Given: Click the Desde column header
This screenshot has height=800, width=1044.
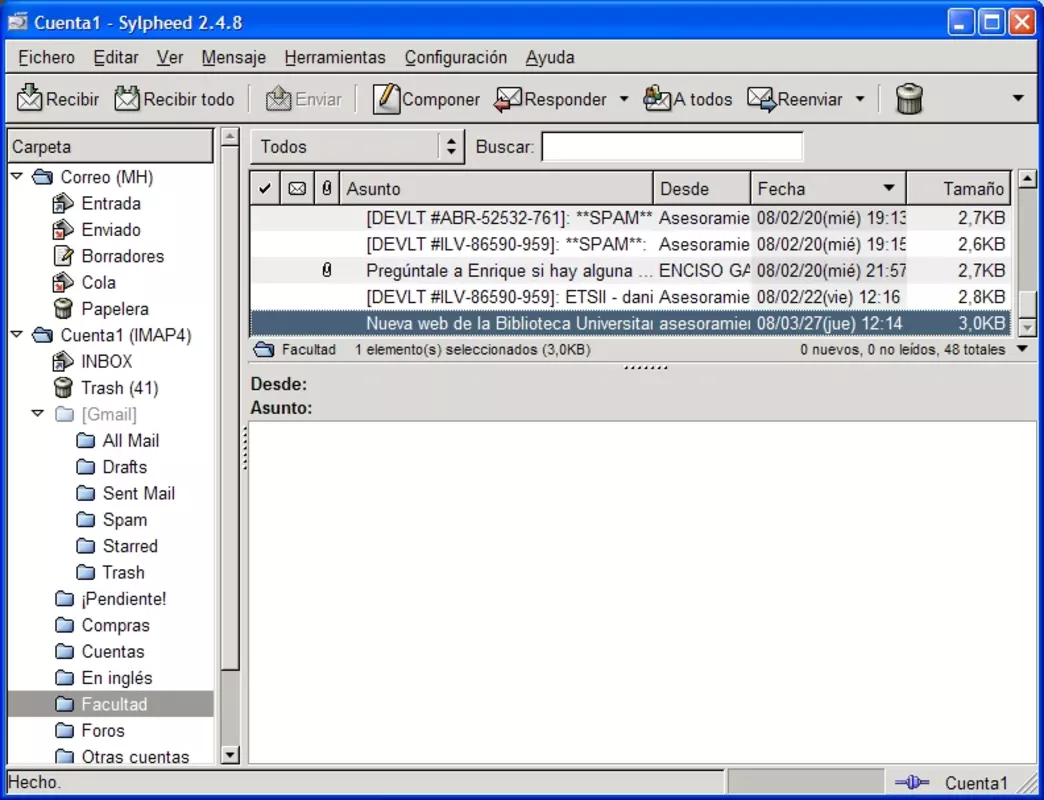Looking at the screenshot, I should pos(702,188).
